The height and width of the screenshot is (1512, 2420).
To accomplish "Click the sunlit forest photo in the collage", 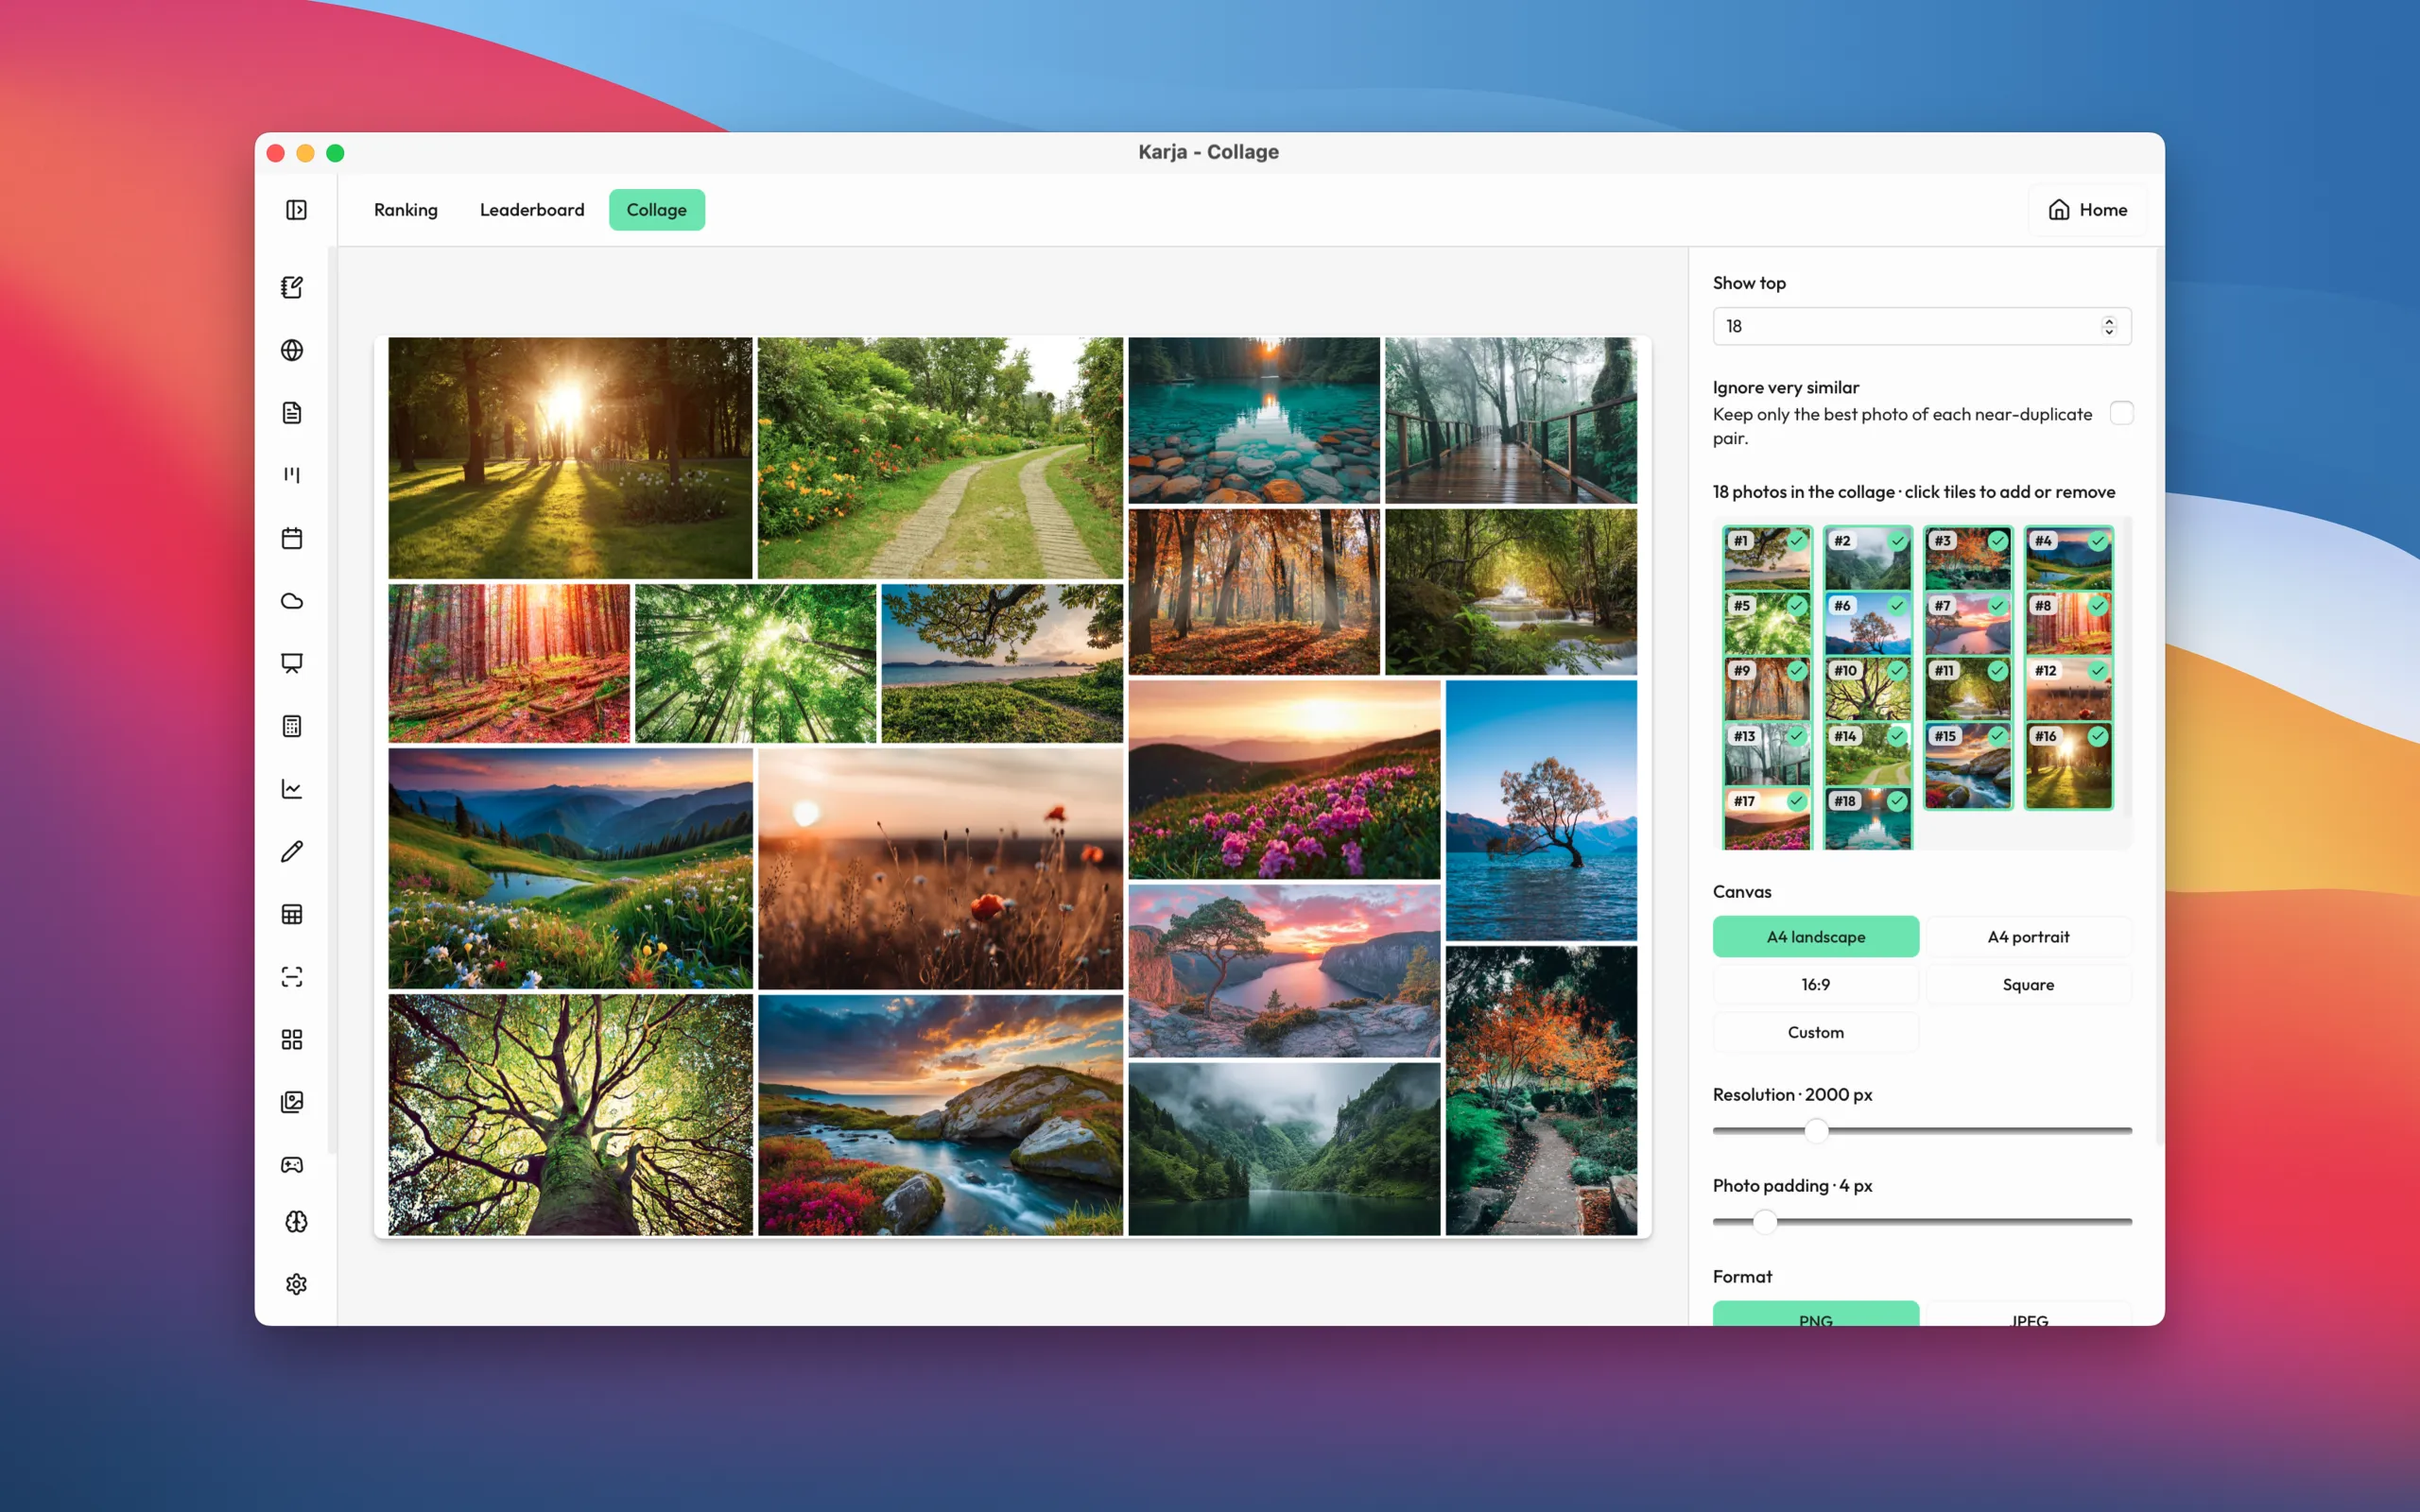I will tap(570, 458).
